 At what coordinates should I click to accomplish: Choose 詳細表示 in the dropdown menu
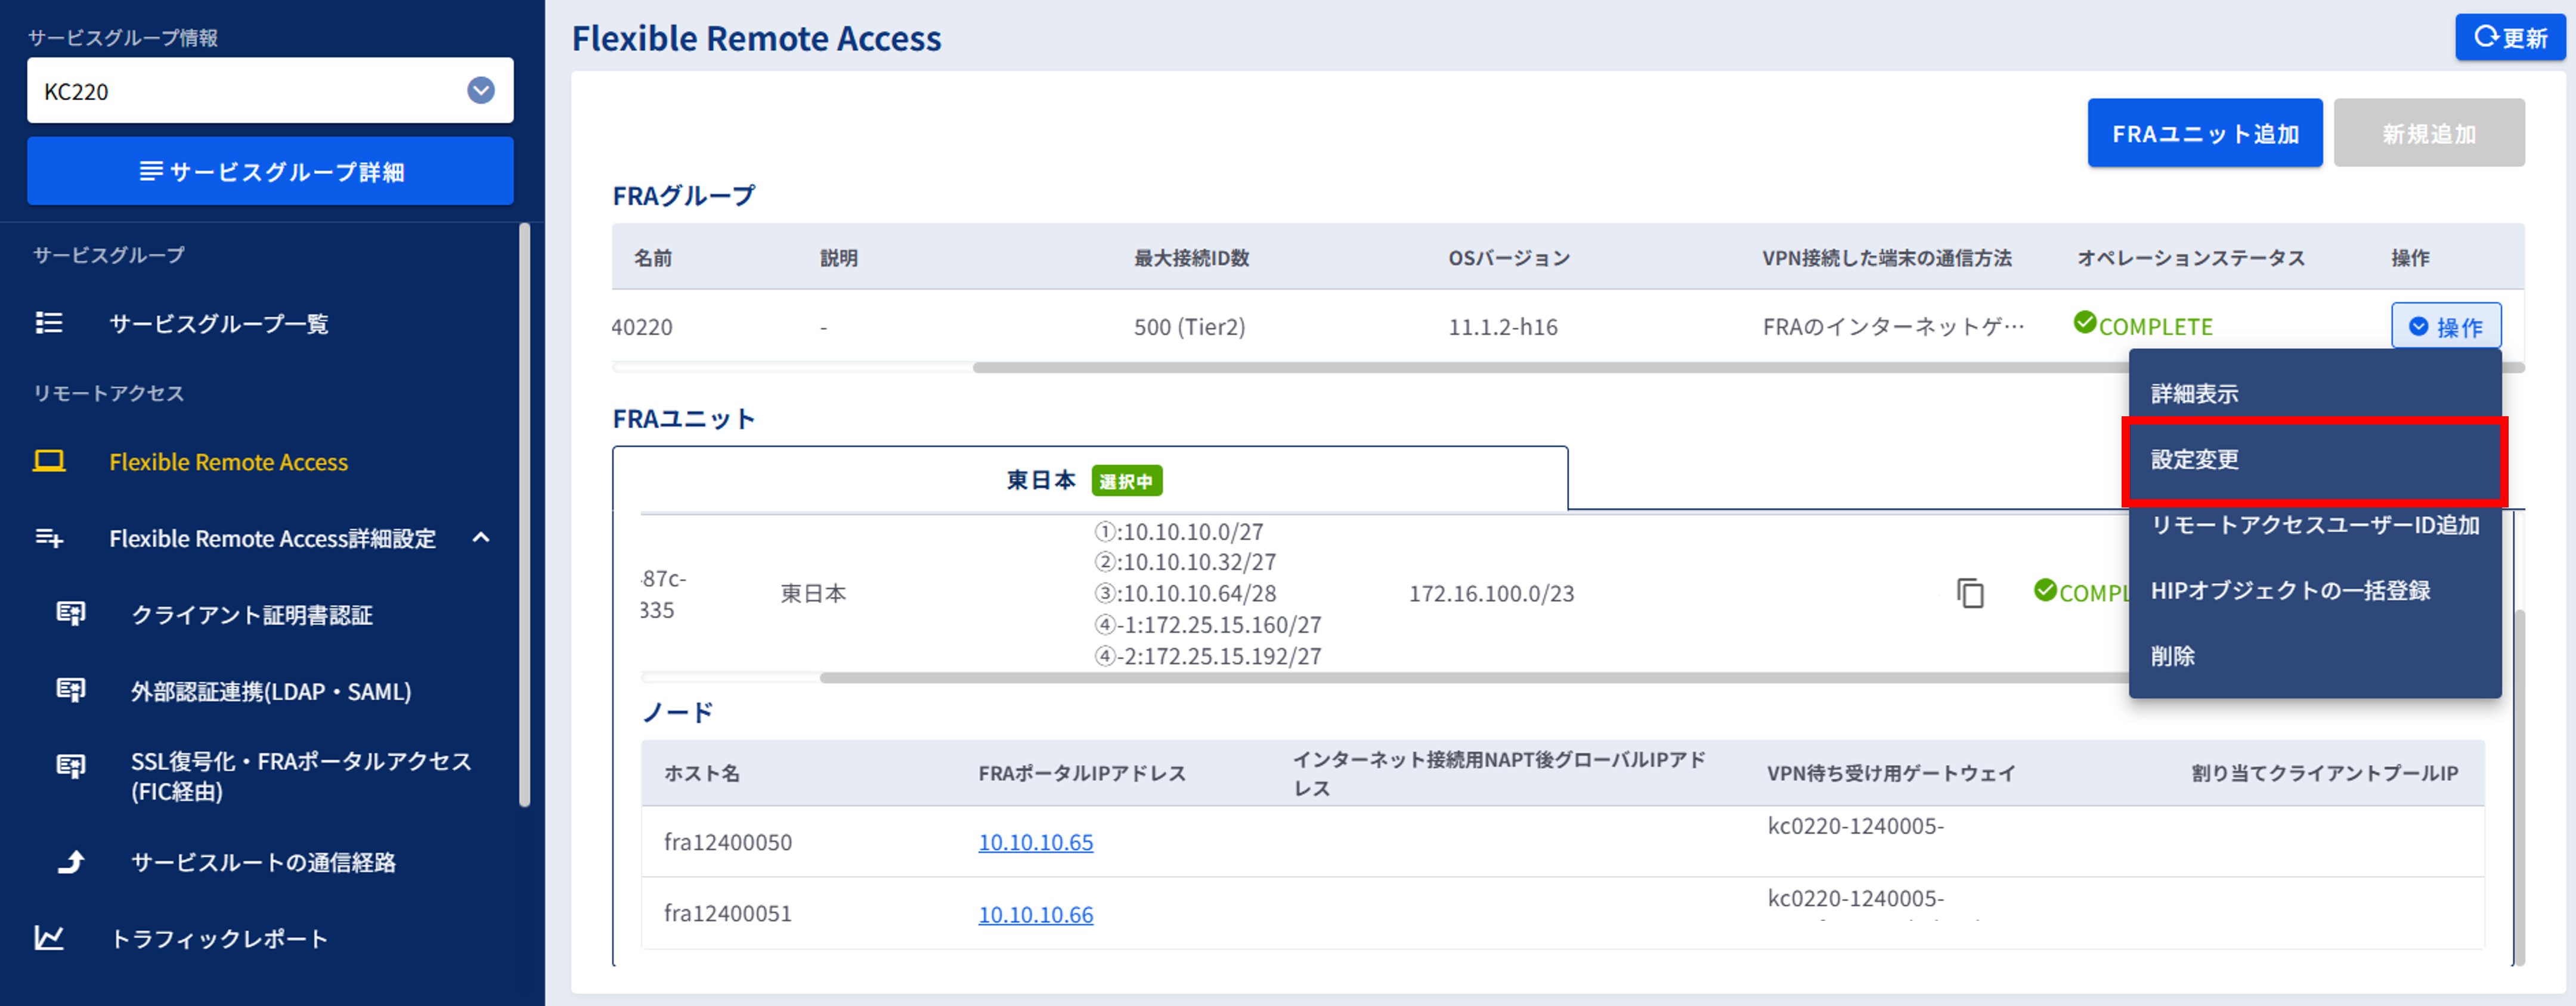pyautogui.click(x=2195, y=394)
